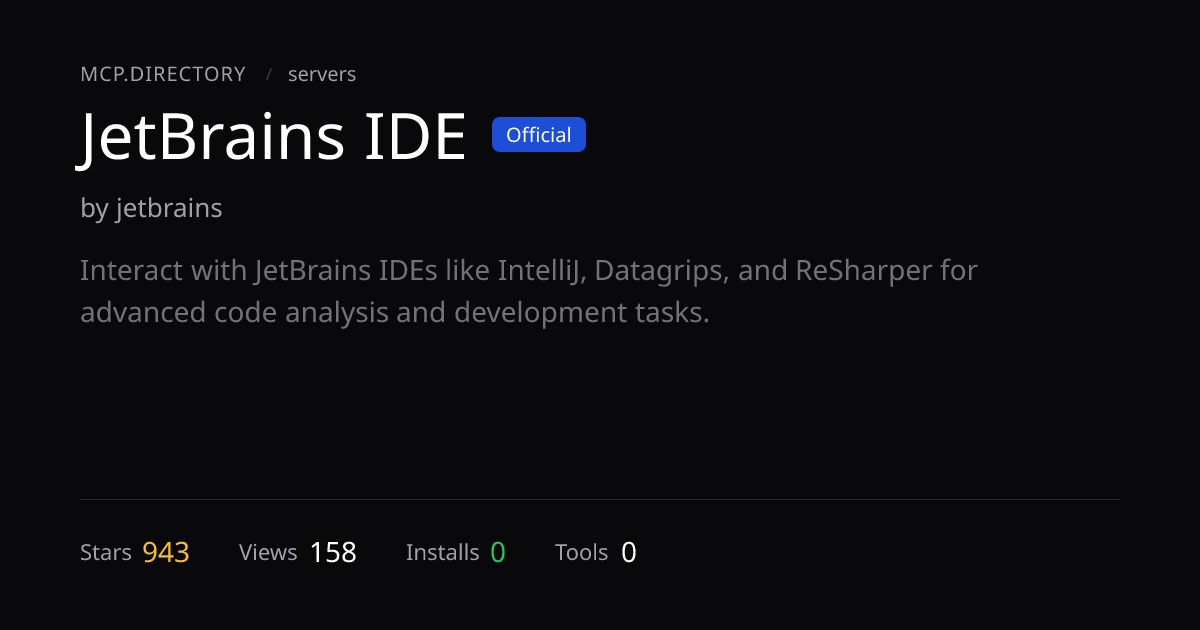This screenshot has width=1200, height=630.
Task: Click the Tools label
Action: (582, 552)
